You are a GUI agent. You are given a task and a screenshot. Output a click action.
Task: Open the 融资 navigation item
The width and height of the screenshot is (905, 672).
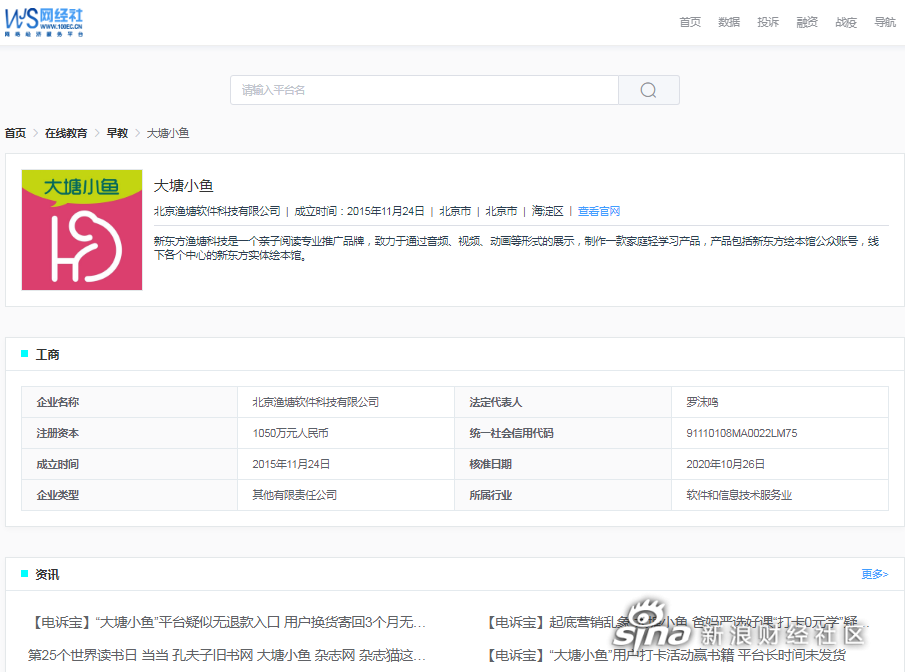point(807,22)
